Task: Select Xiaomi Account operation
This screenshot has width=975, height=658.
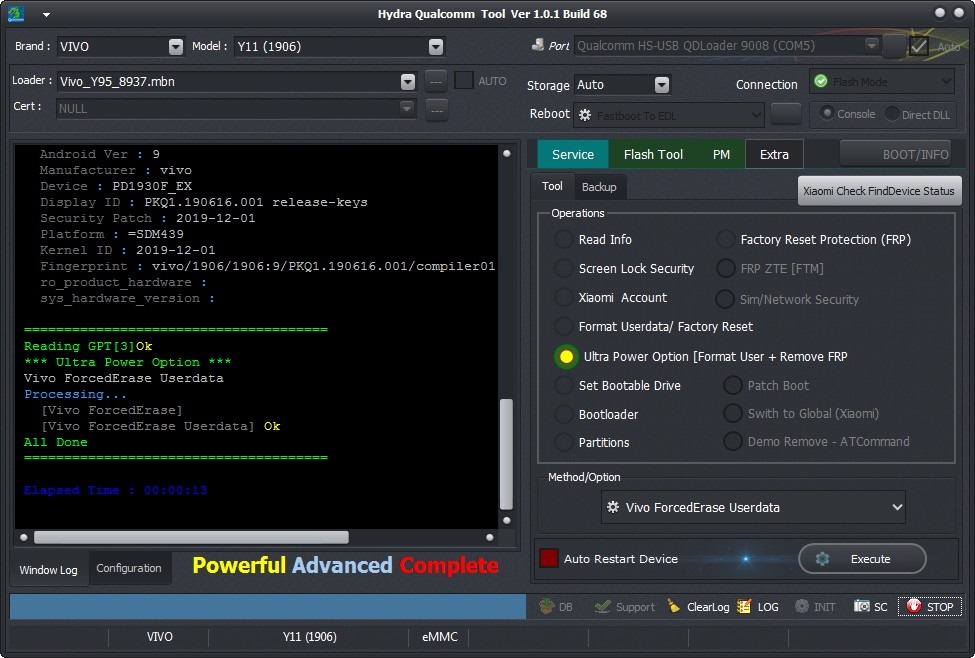Action: coord(564,297)
